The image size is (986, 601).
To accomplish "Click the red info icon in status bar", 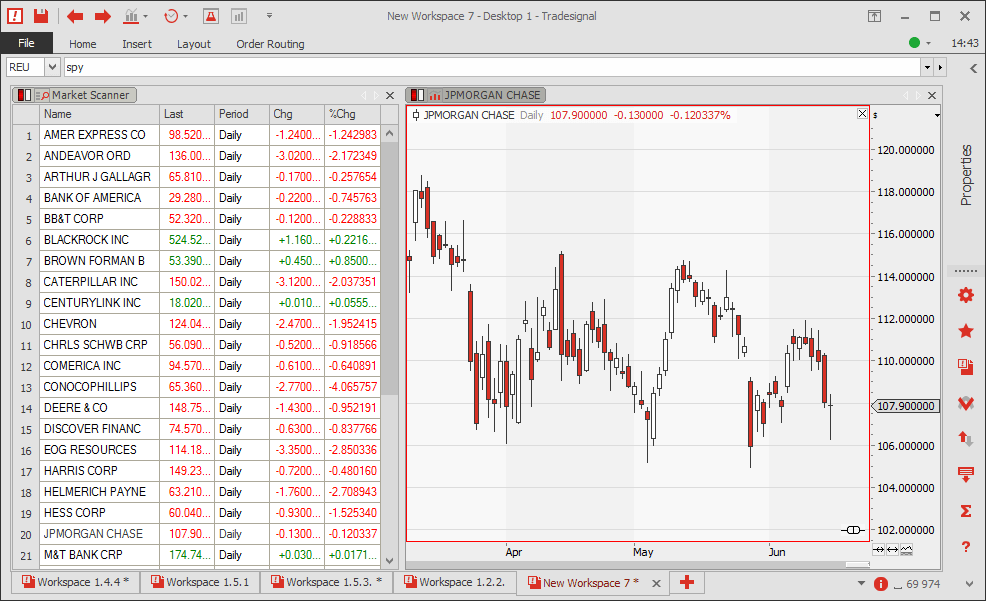I will pos(881,584).
